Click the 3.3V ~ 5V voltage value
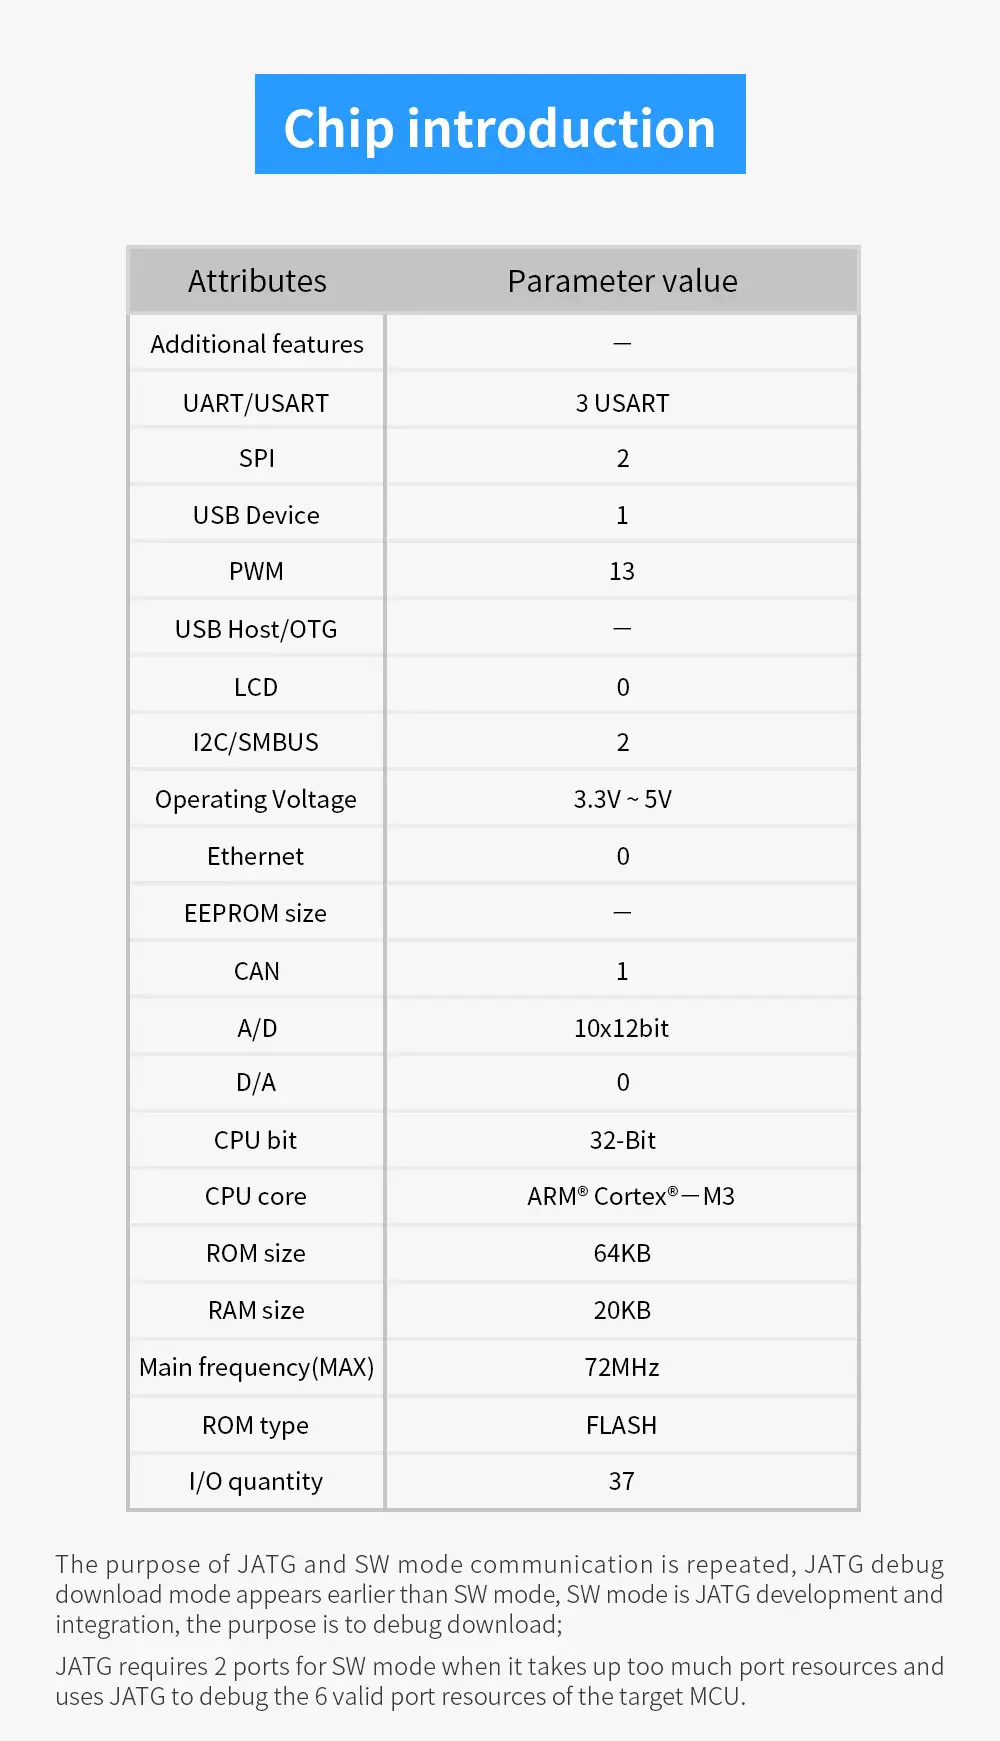The image size is (1000, 1741). [x=622, y=799]
